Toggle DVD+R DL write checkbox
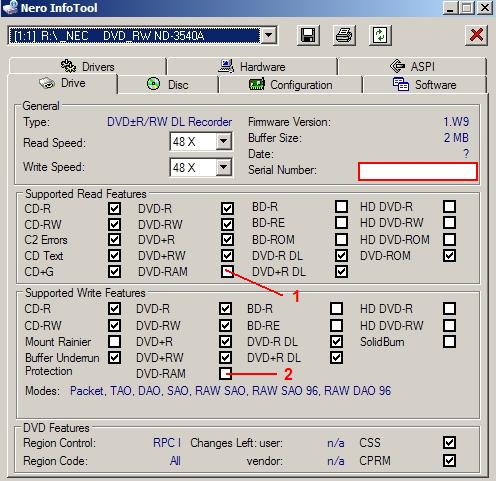The image size is (496, 481). point(336,358)
